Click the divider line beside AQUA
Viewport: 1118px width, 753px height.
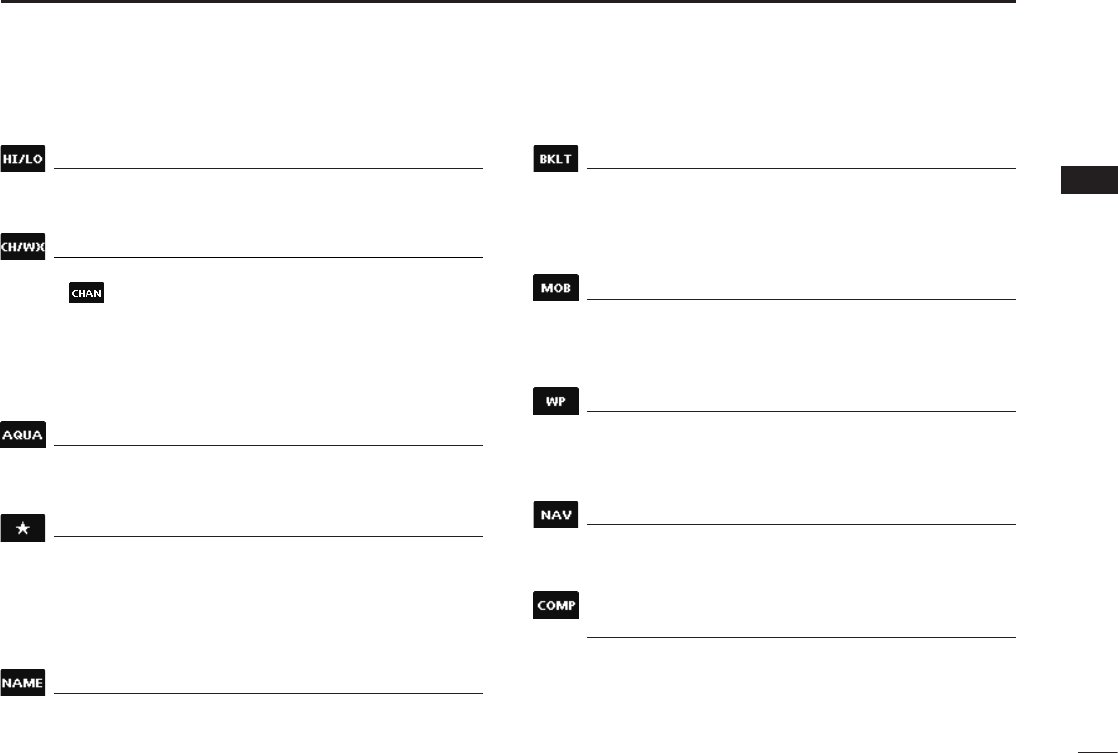(268, 445)
